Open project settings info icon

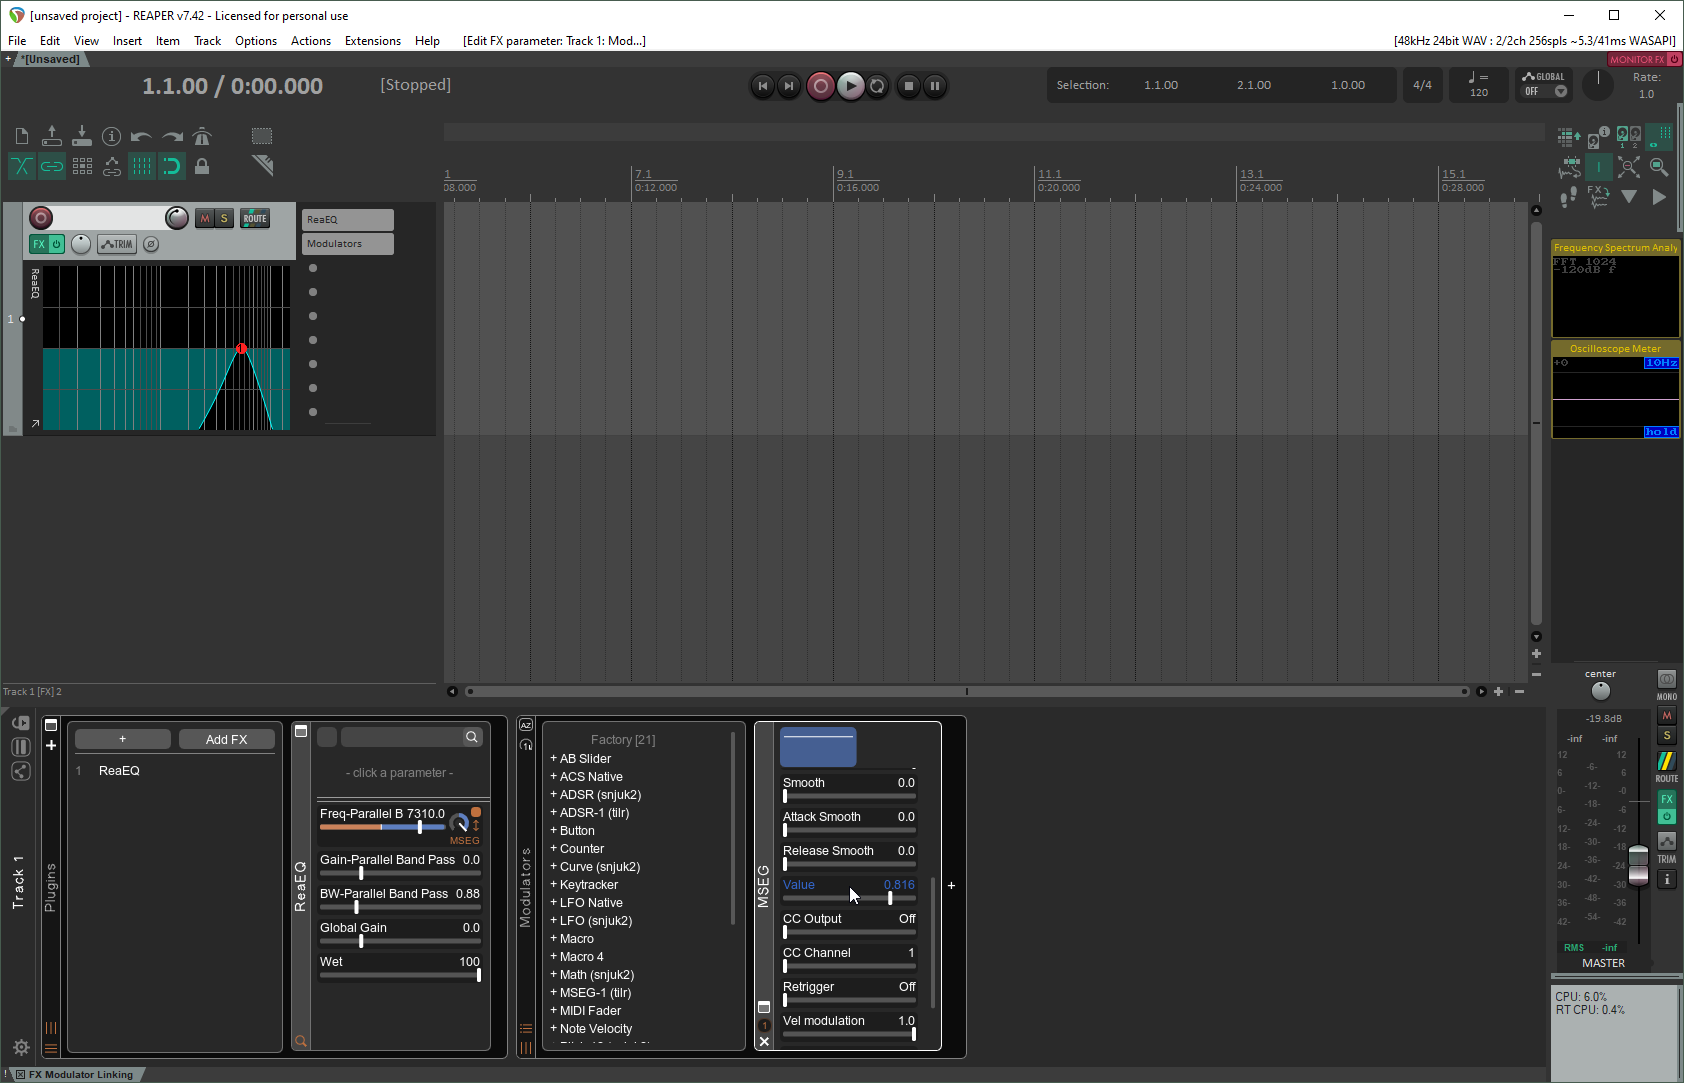point(111,136)
